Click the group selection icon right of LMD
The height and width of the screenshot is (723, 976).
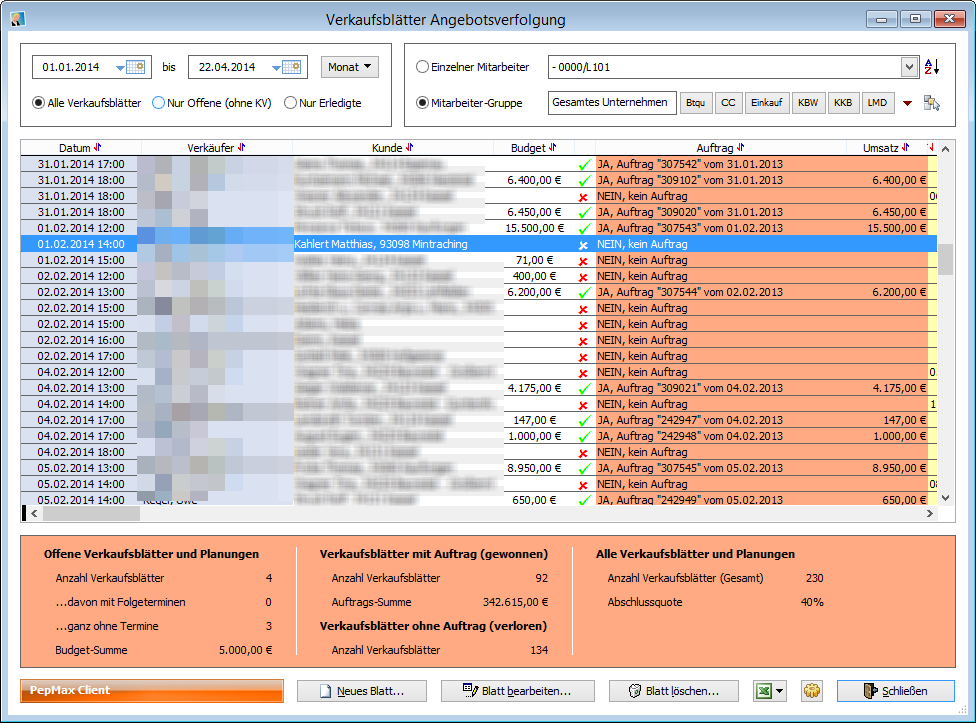tap(932, 103)
